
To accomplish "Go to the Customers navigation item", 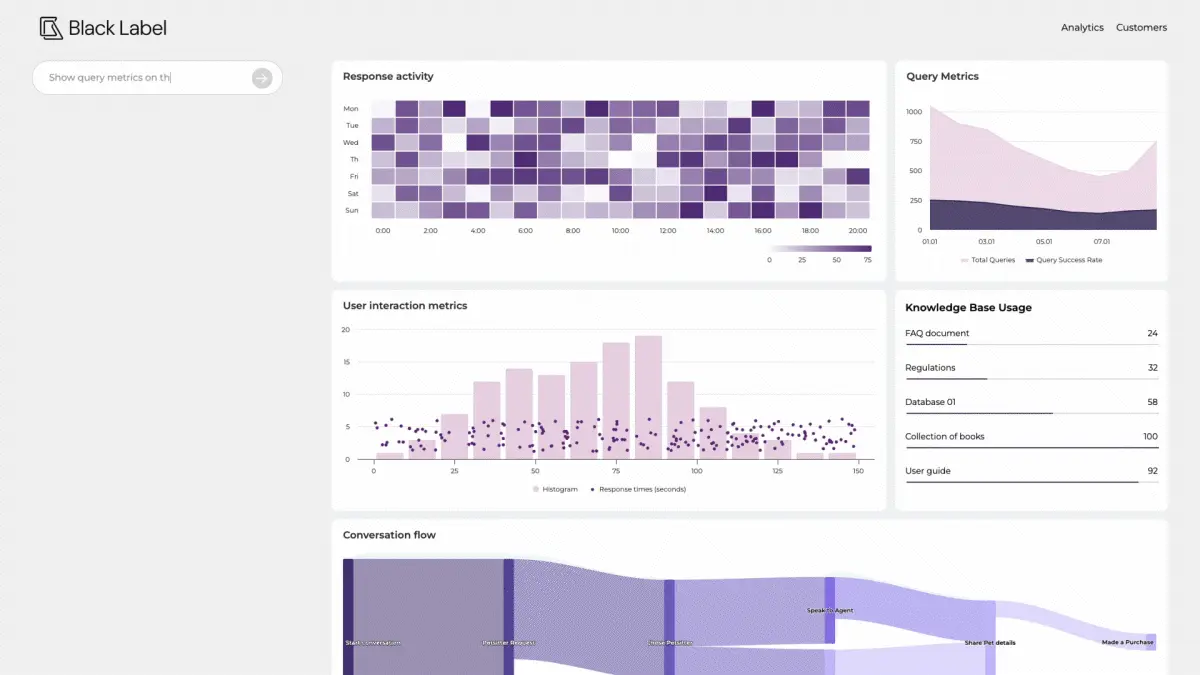I will [1141, 28].
